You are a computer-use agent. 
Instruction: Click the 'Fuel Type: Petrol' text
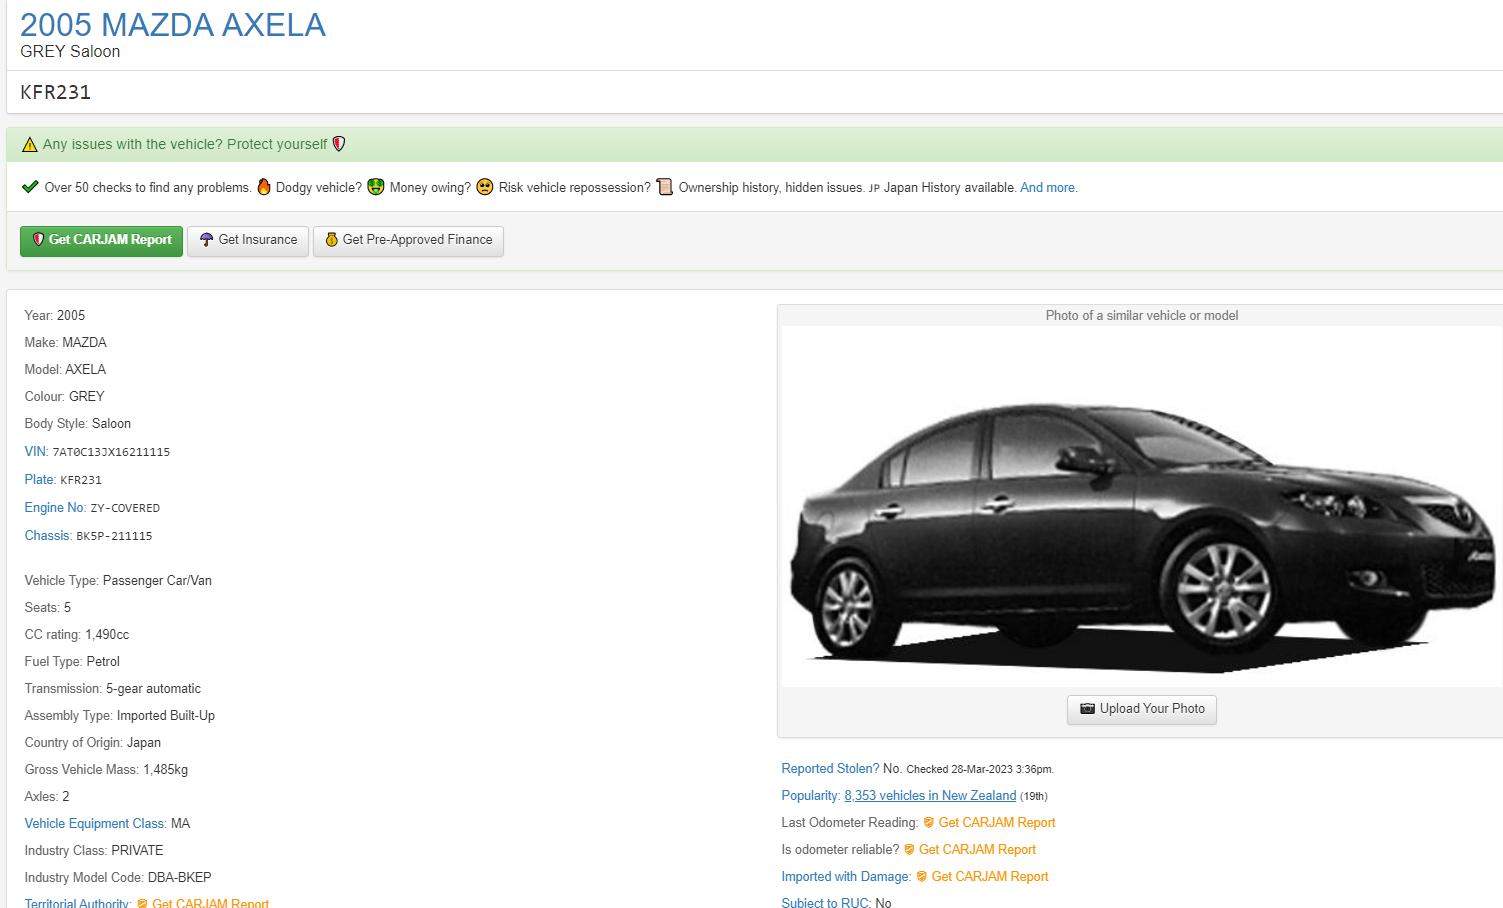[x=72, y=662]
